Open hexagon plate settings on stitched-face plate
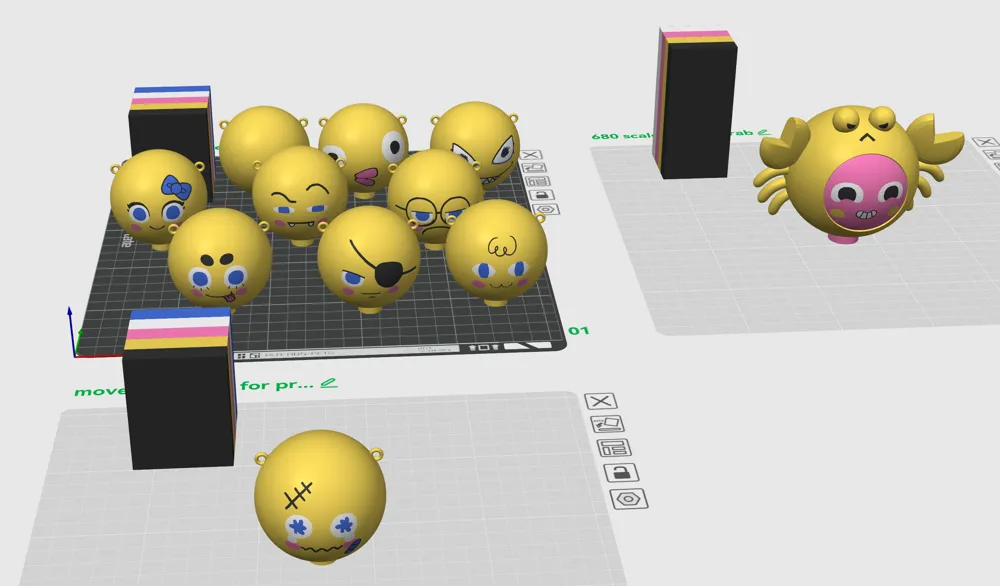 (x=629, y=499)
